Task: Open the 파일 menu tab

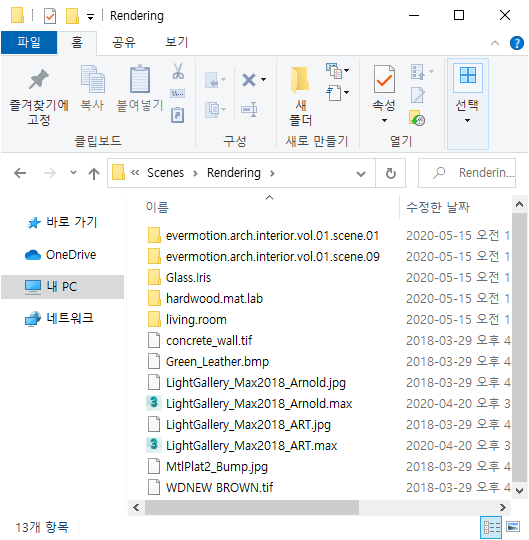Action: pyautogui.click(x=29, y=43)
